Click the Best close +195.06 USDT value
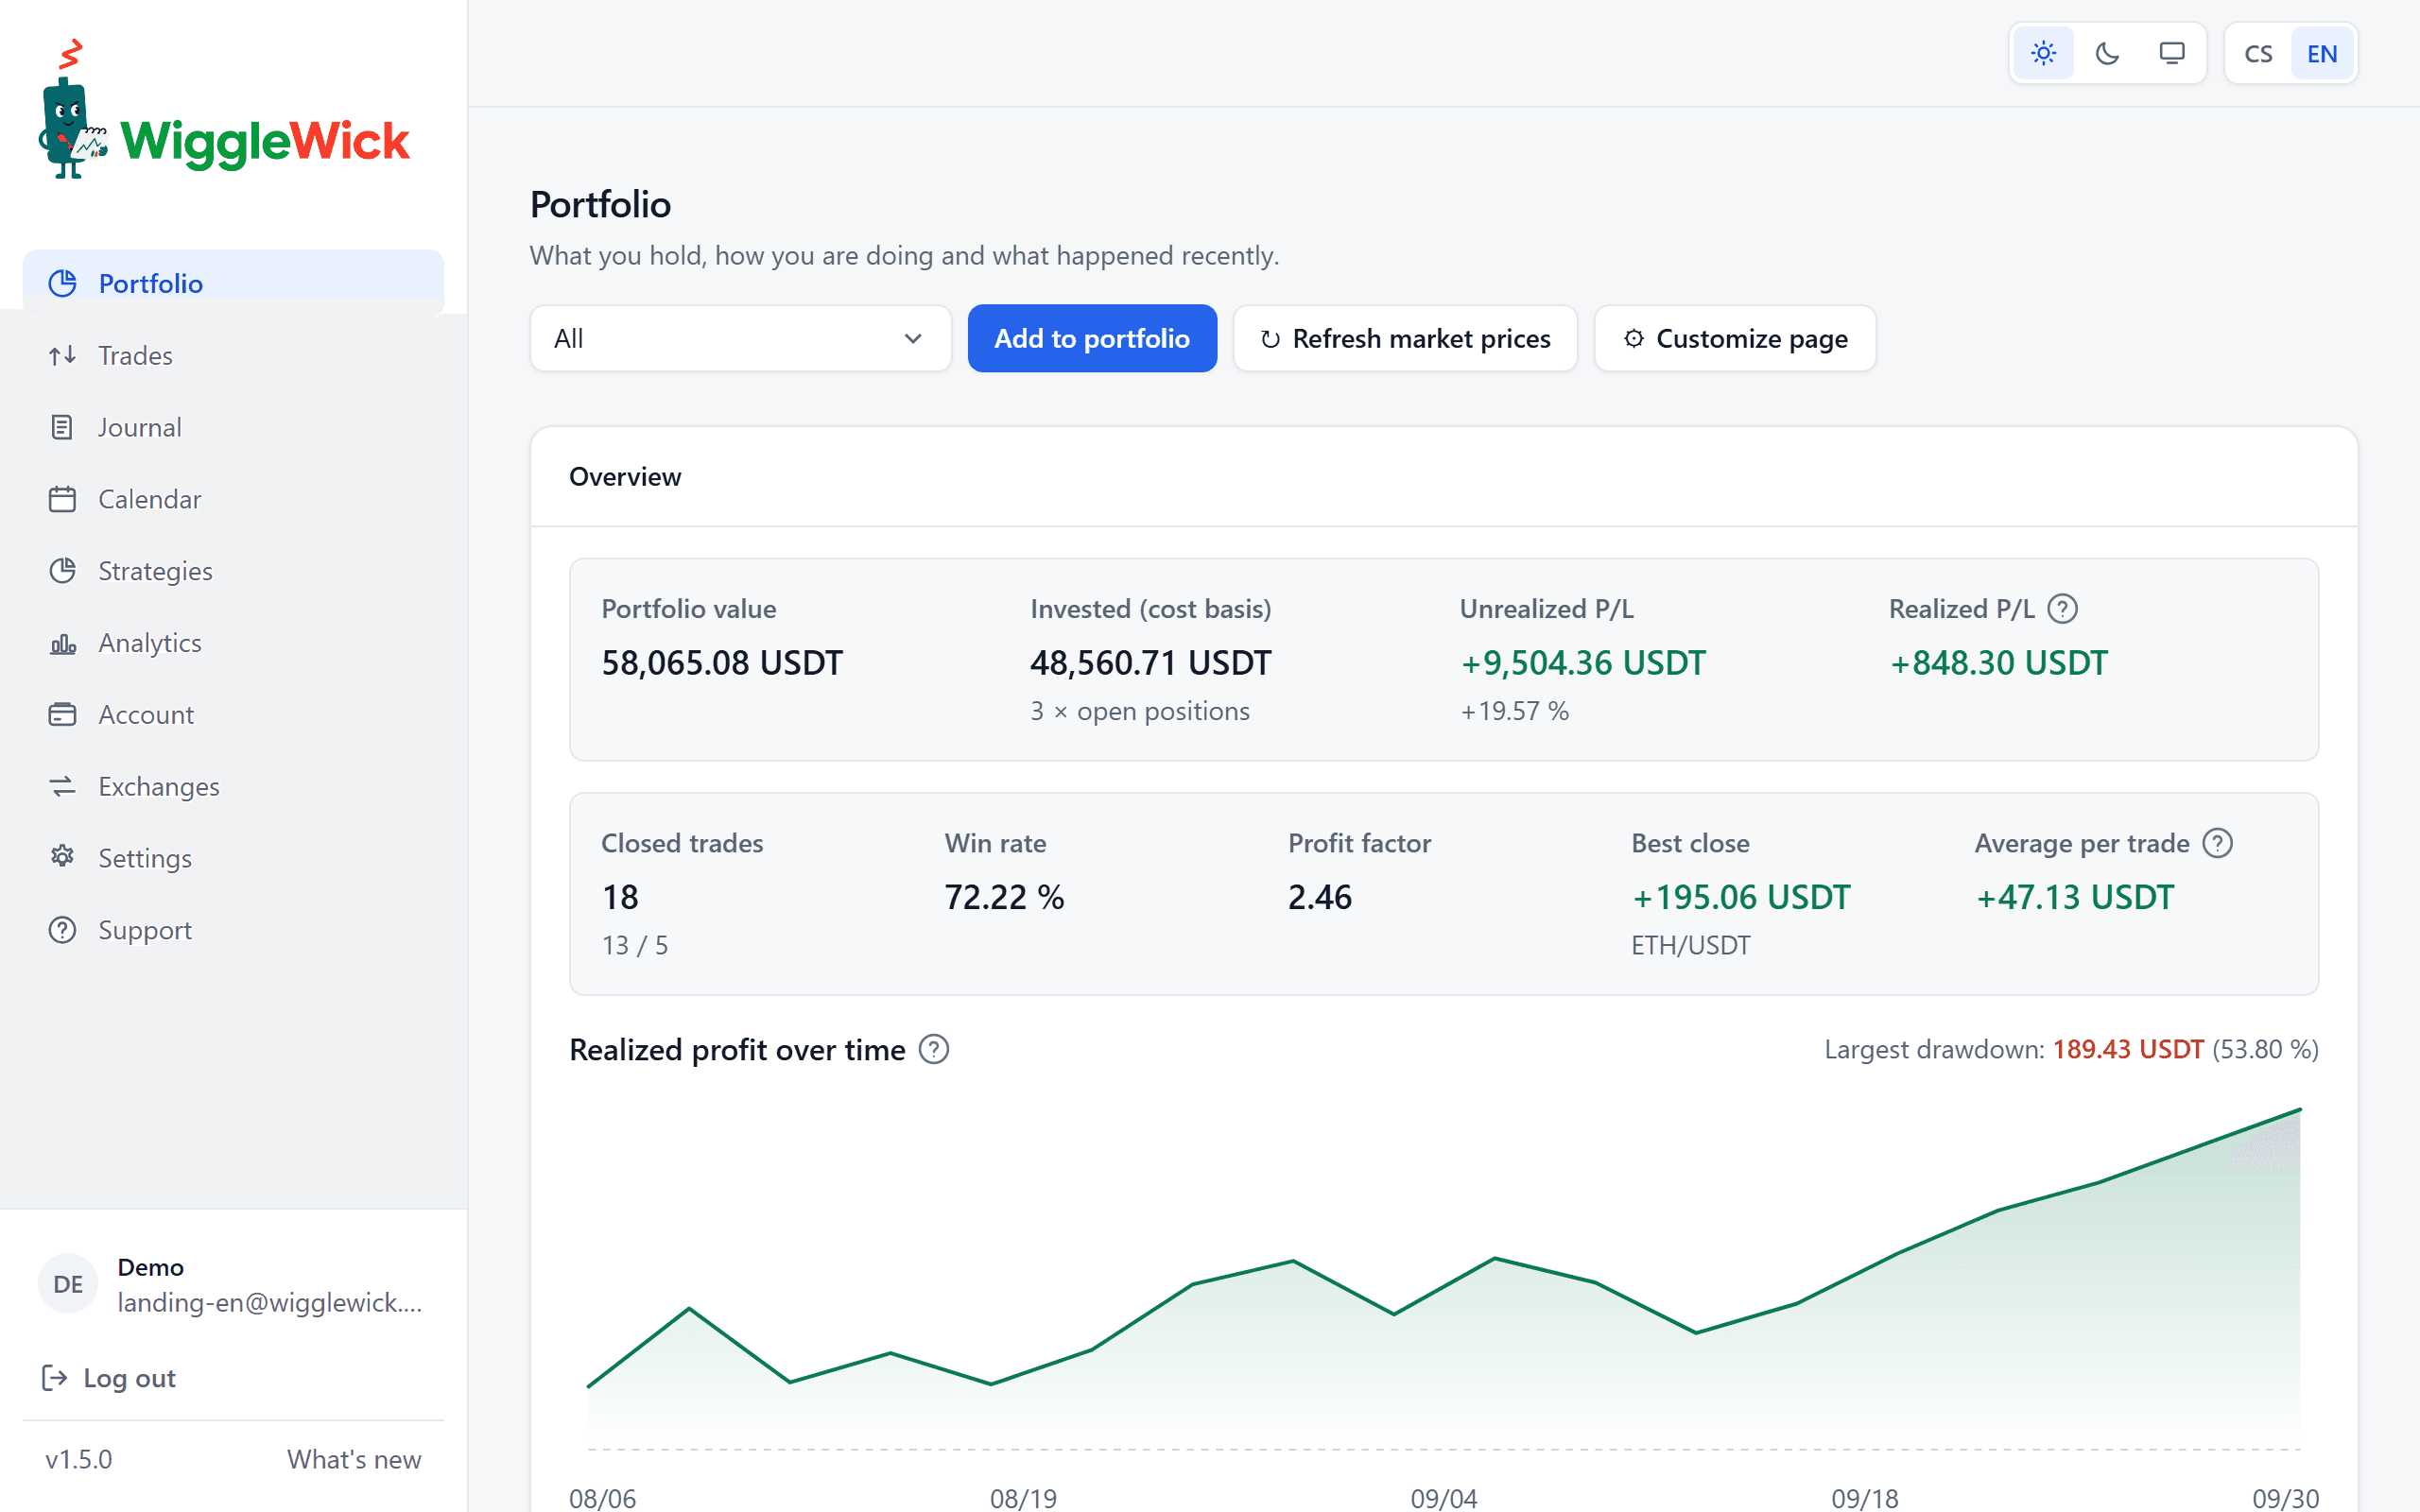The image size is (2420, 1512). [x=1741, y=897]
